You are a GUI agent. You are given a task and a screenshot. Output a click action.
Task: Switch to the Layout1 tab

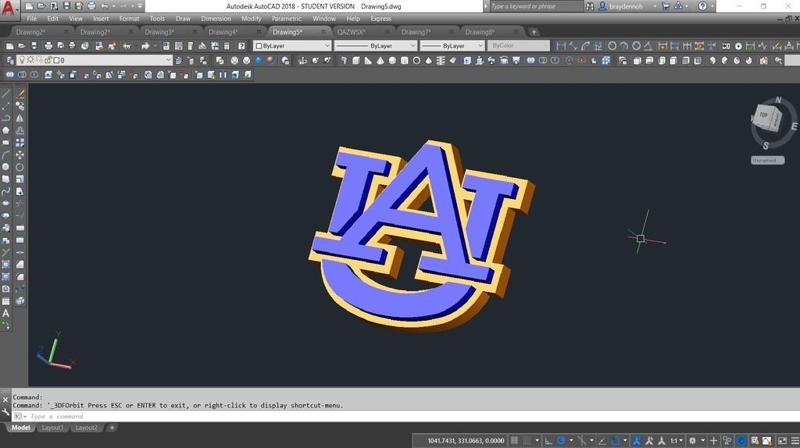coord(52,428)
